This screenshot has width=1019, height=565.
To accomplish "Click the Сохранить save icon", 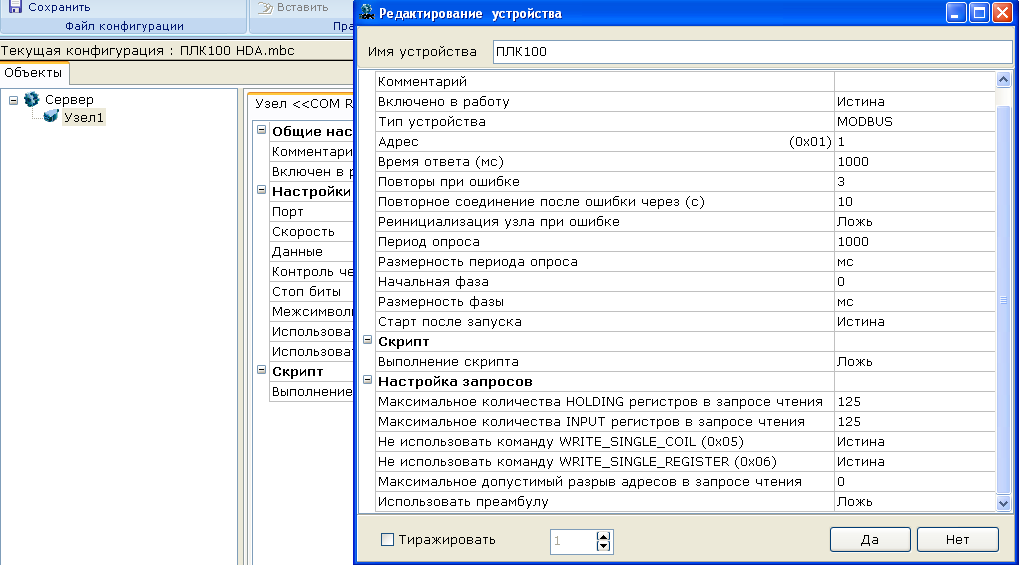I will click(15, 7).
